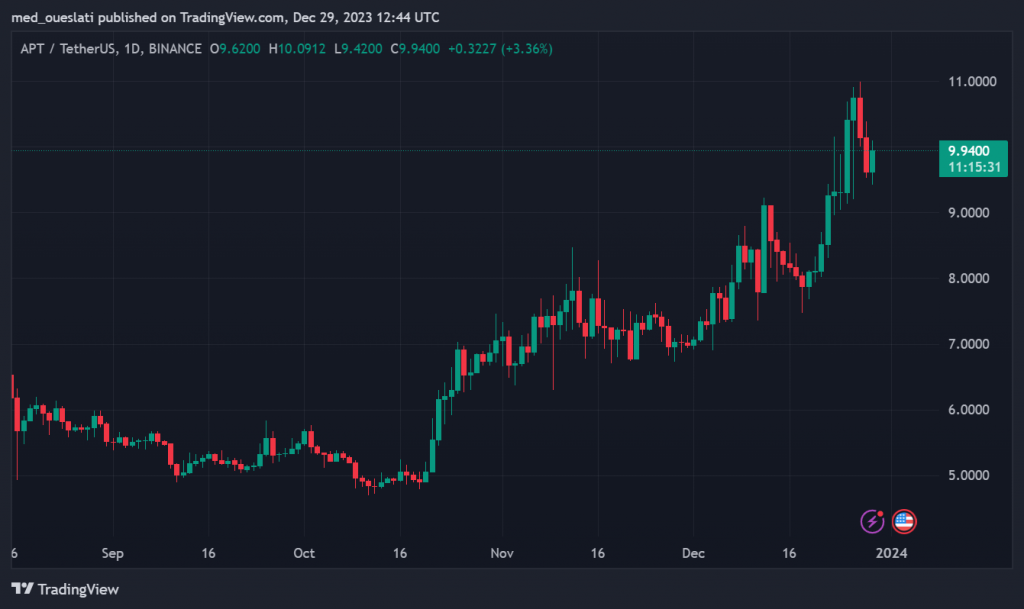Select the Nov label on time axis

pos(501,553)
